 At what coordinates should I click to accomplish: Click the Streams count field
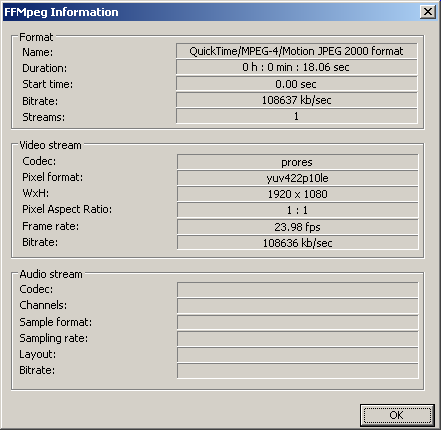click(x=297, y=116)
